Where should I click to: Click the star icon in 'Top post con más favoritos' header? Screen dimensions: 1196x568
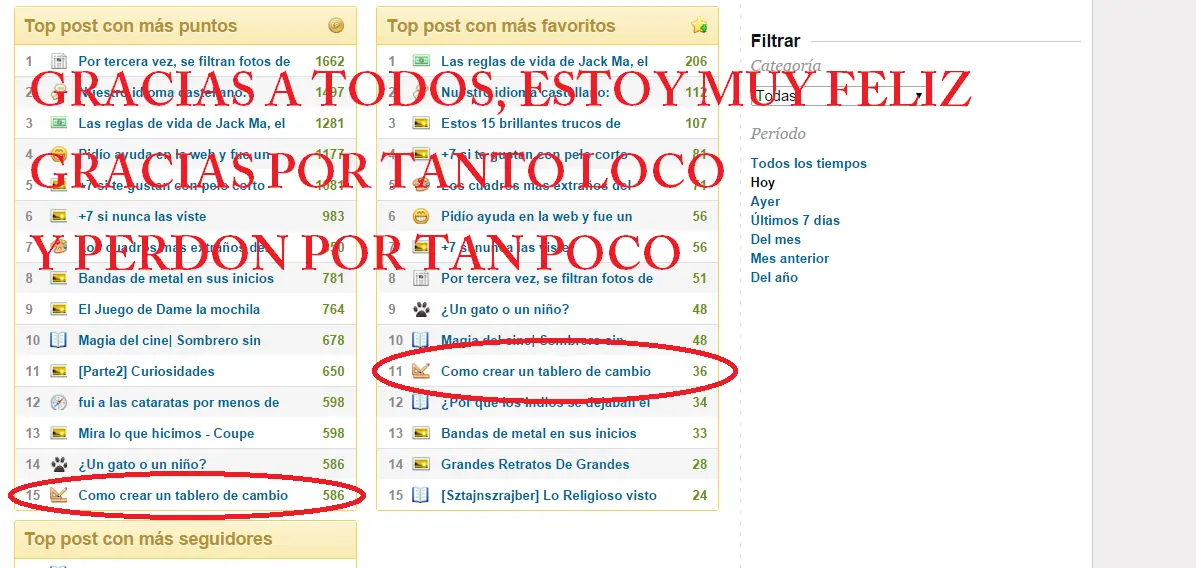pos(699,26)
